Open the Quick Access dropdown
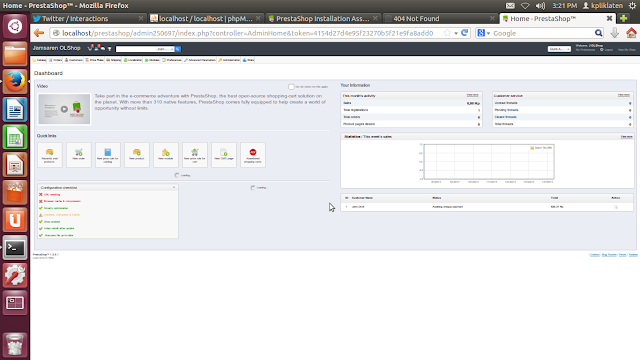The width and height of the screenshot is (640, 360). coord(559,49)
